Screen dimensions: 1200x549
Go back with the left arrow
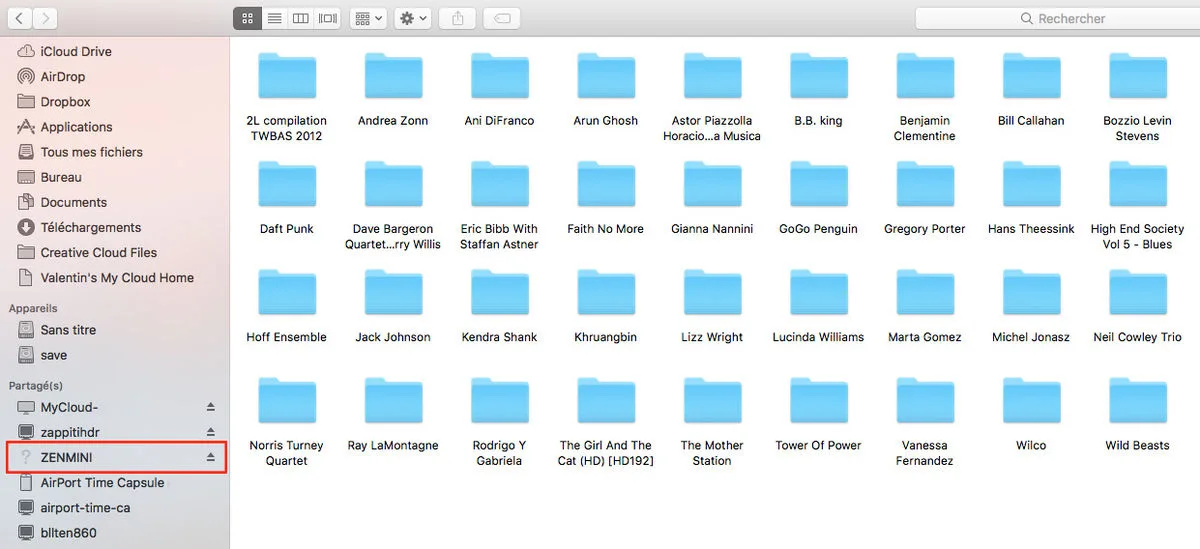pyautogui.click(x=19, y=18)
